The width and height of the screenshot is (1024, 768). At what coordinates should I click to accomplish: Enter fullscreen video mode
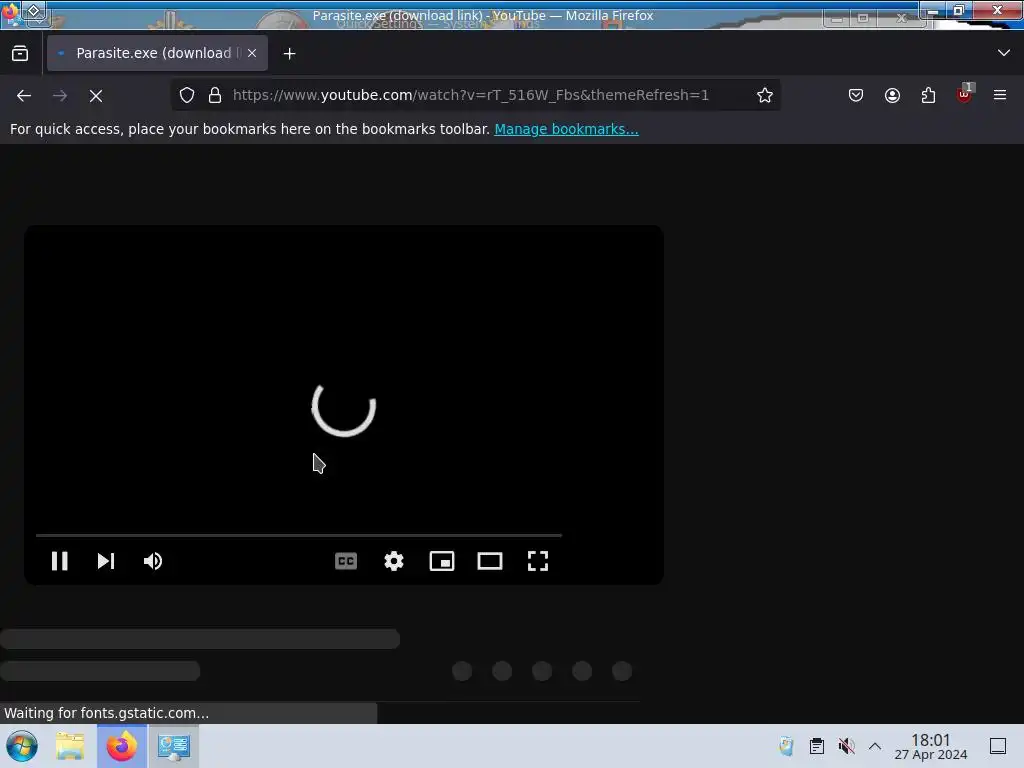click(537, 561)
